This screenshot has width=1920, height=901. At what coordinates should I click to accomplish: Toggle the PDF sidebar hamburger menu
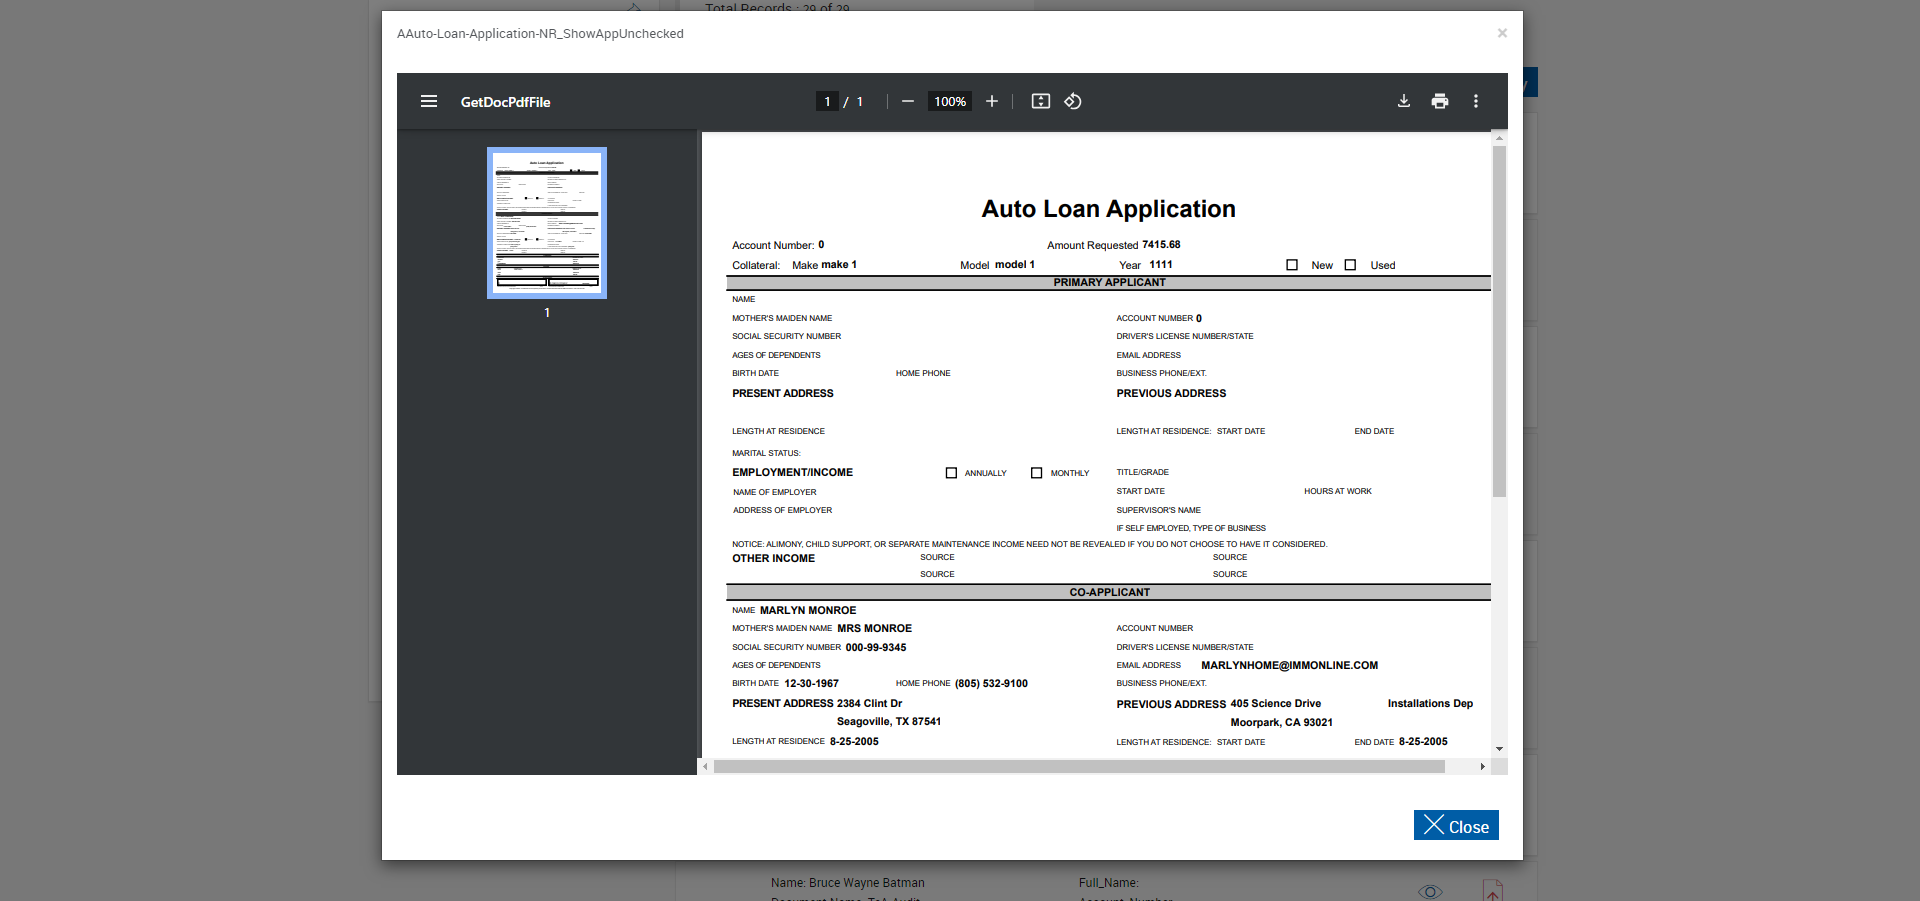click(429, 101)
